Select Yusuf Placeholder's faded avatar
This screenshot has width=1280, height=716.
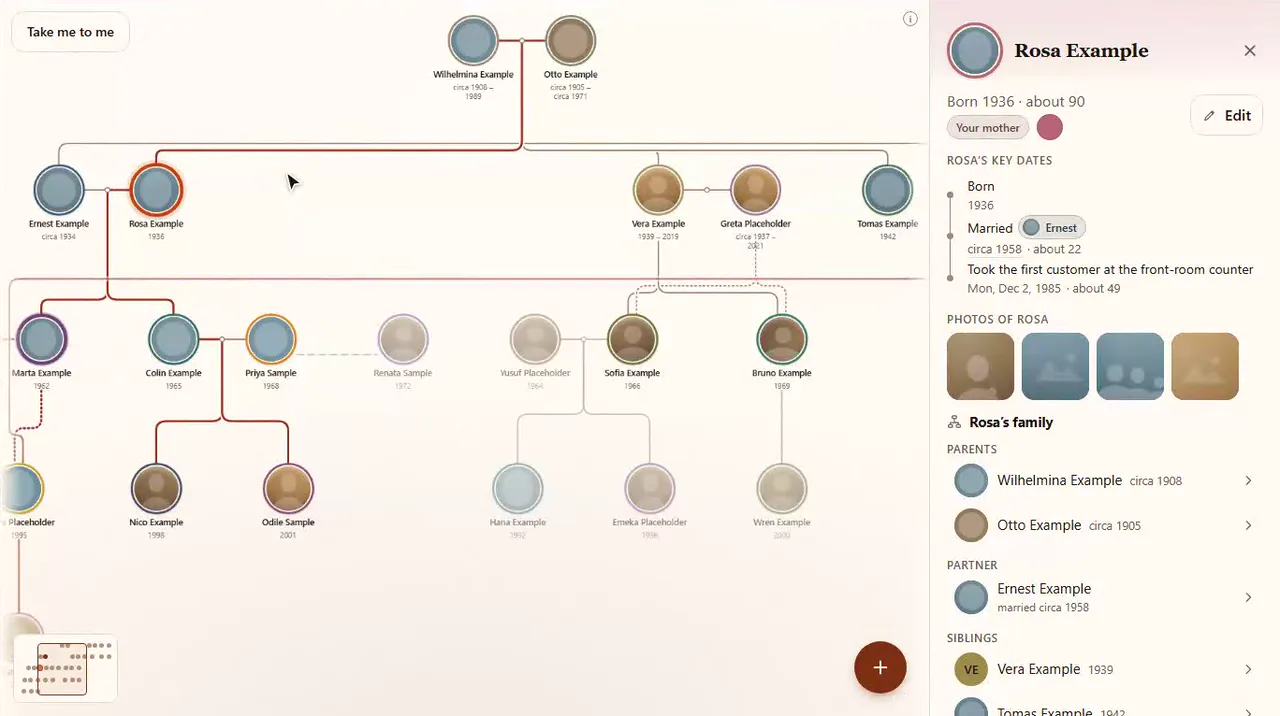coord(535,339)
